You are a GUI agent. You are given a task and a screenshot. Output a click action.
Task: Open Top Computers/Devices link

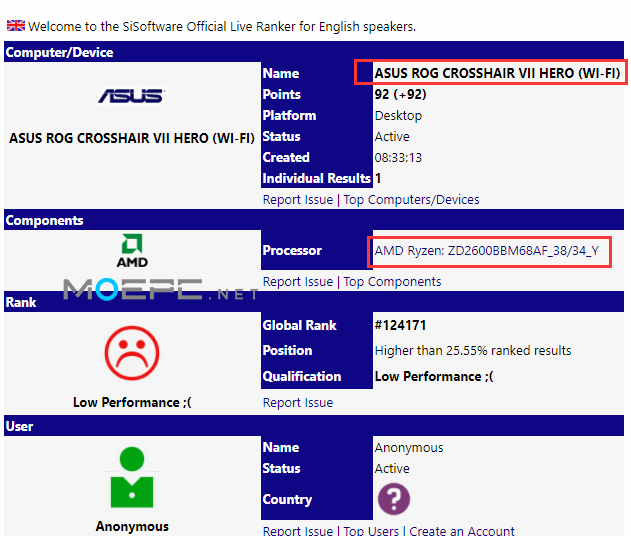pyautogui.click(x=411, y=200)
